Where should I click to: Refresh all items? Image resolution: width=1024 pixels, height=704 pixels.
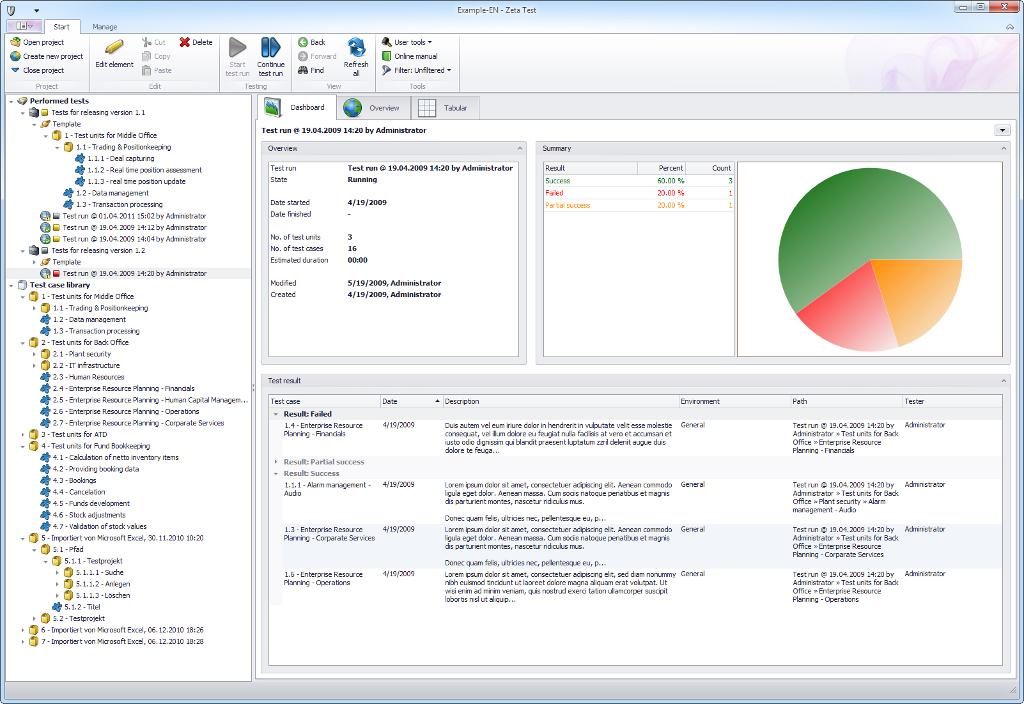tap(356, 57)
